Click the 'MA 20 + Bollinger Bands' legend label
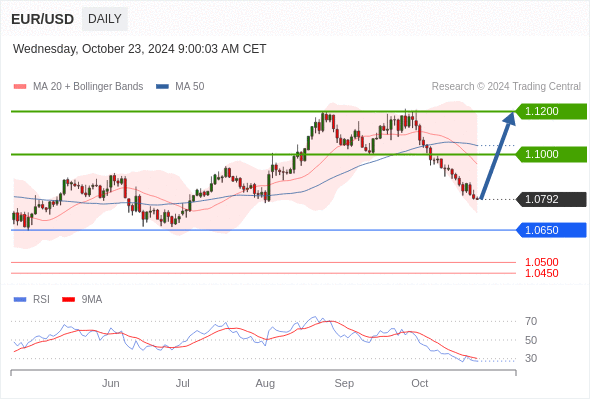Viewport: 590px width, 400px height. [x=88, y=87]
